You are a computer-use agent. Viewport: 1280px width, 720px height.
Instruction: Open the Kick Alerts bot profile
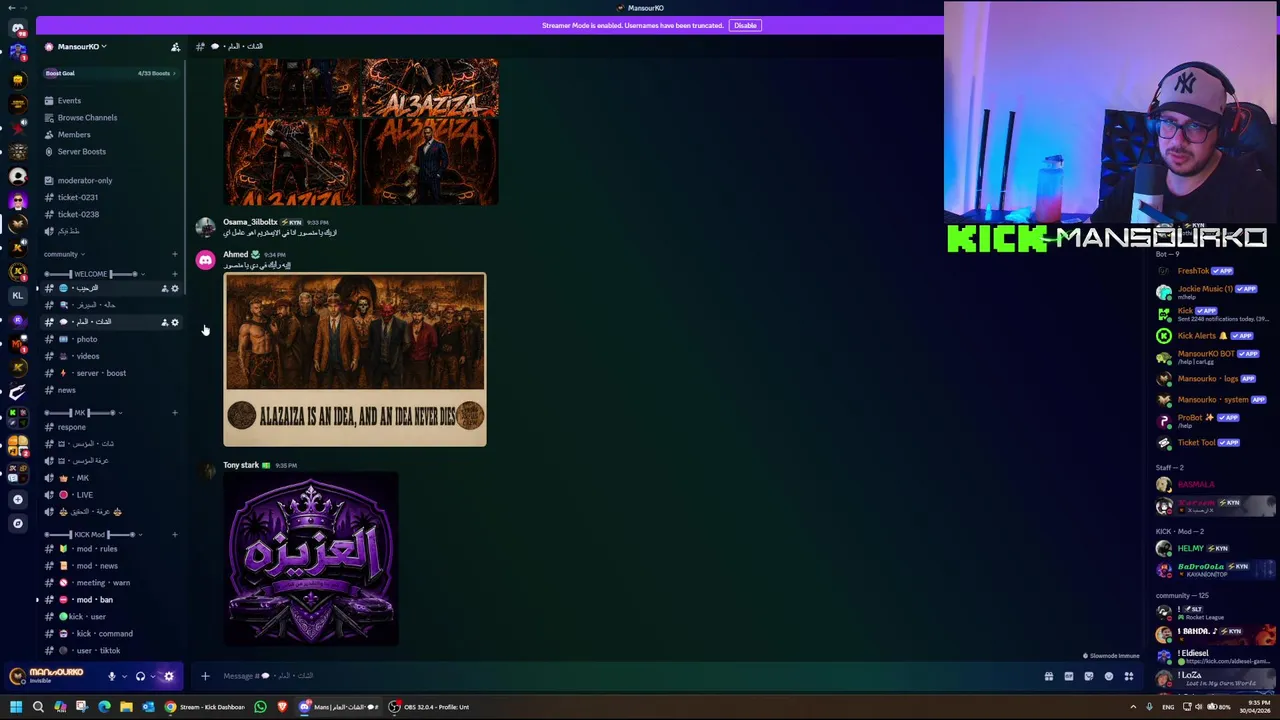click(x=1212, y=336)
